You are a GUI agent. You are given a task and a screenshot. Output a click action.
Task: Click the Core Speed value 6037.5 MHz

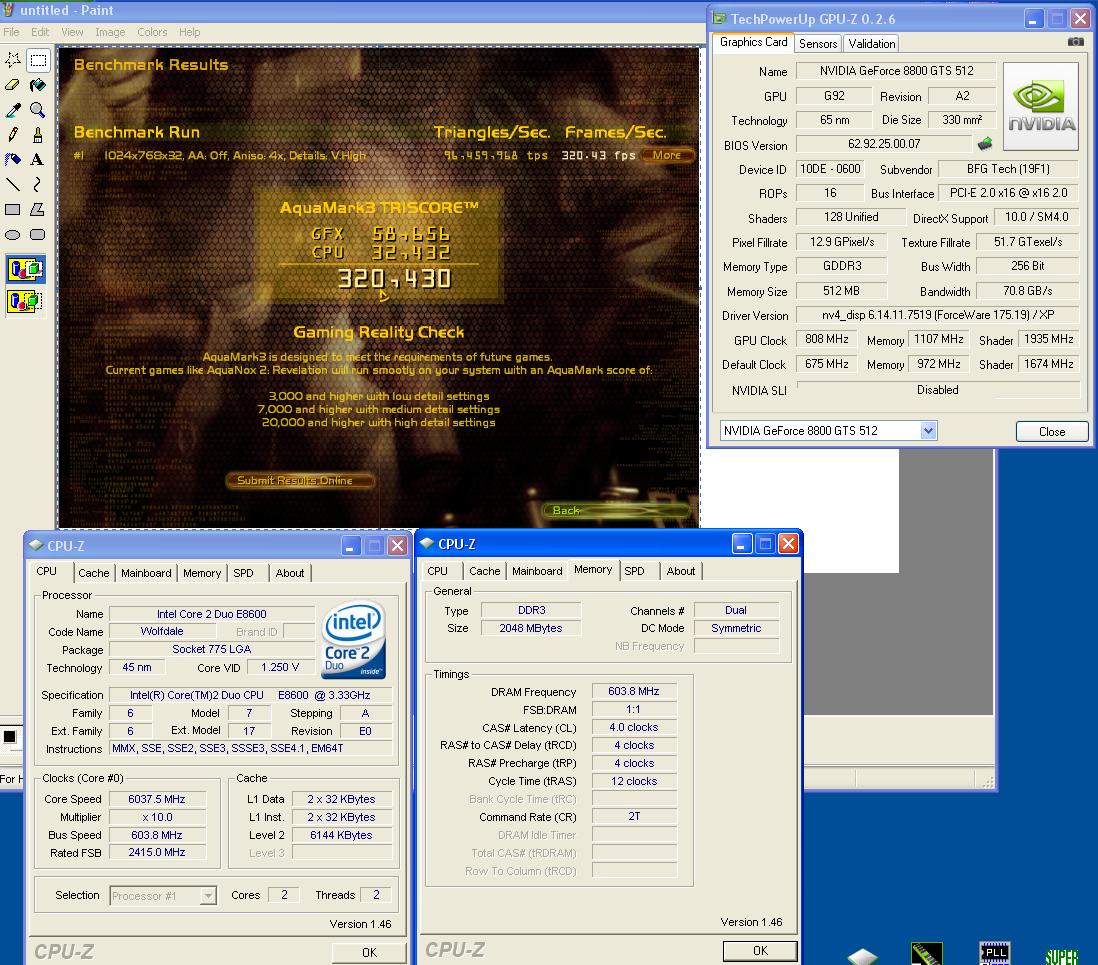tap(157, 799)
